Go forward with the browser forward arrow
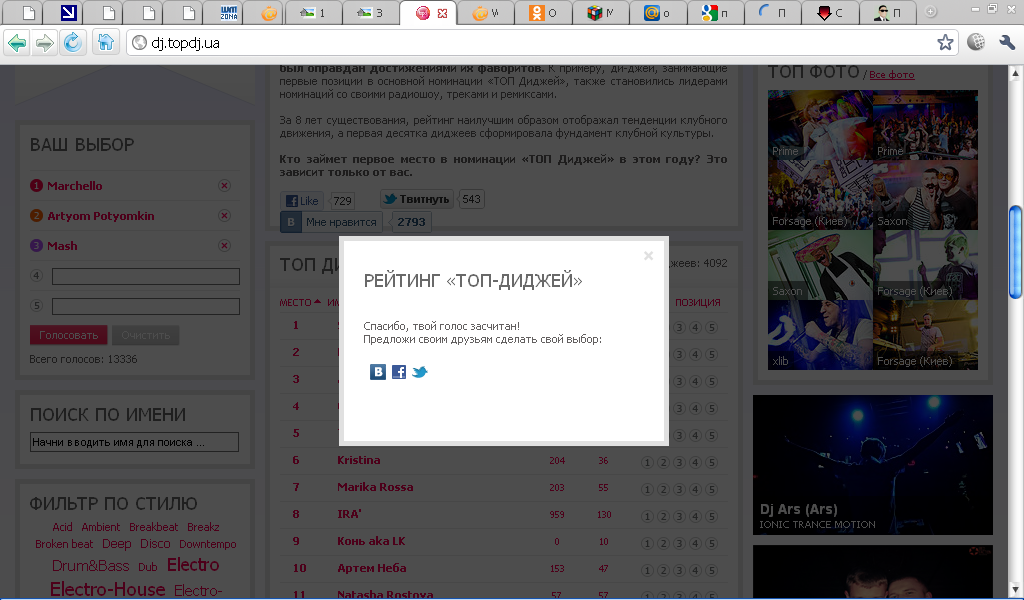The image size is (1024, 600). click(44, 43)
